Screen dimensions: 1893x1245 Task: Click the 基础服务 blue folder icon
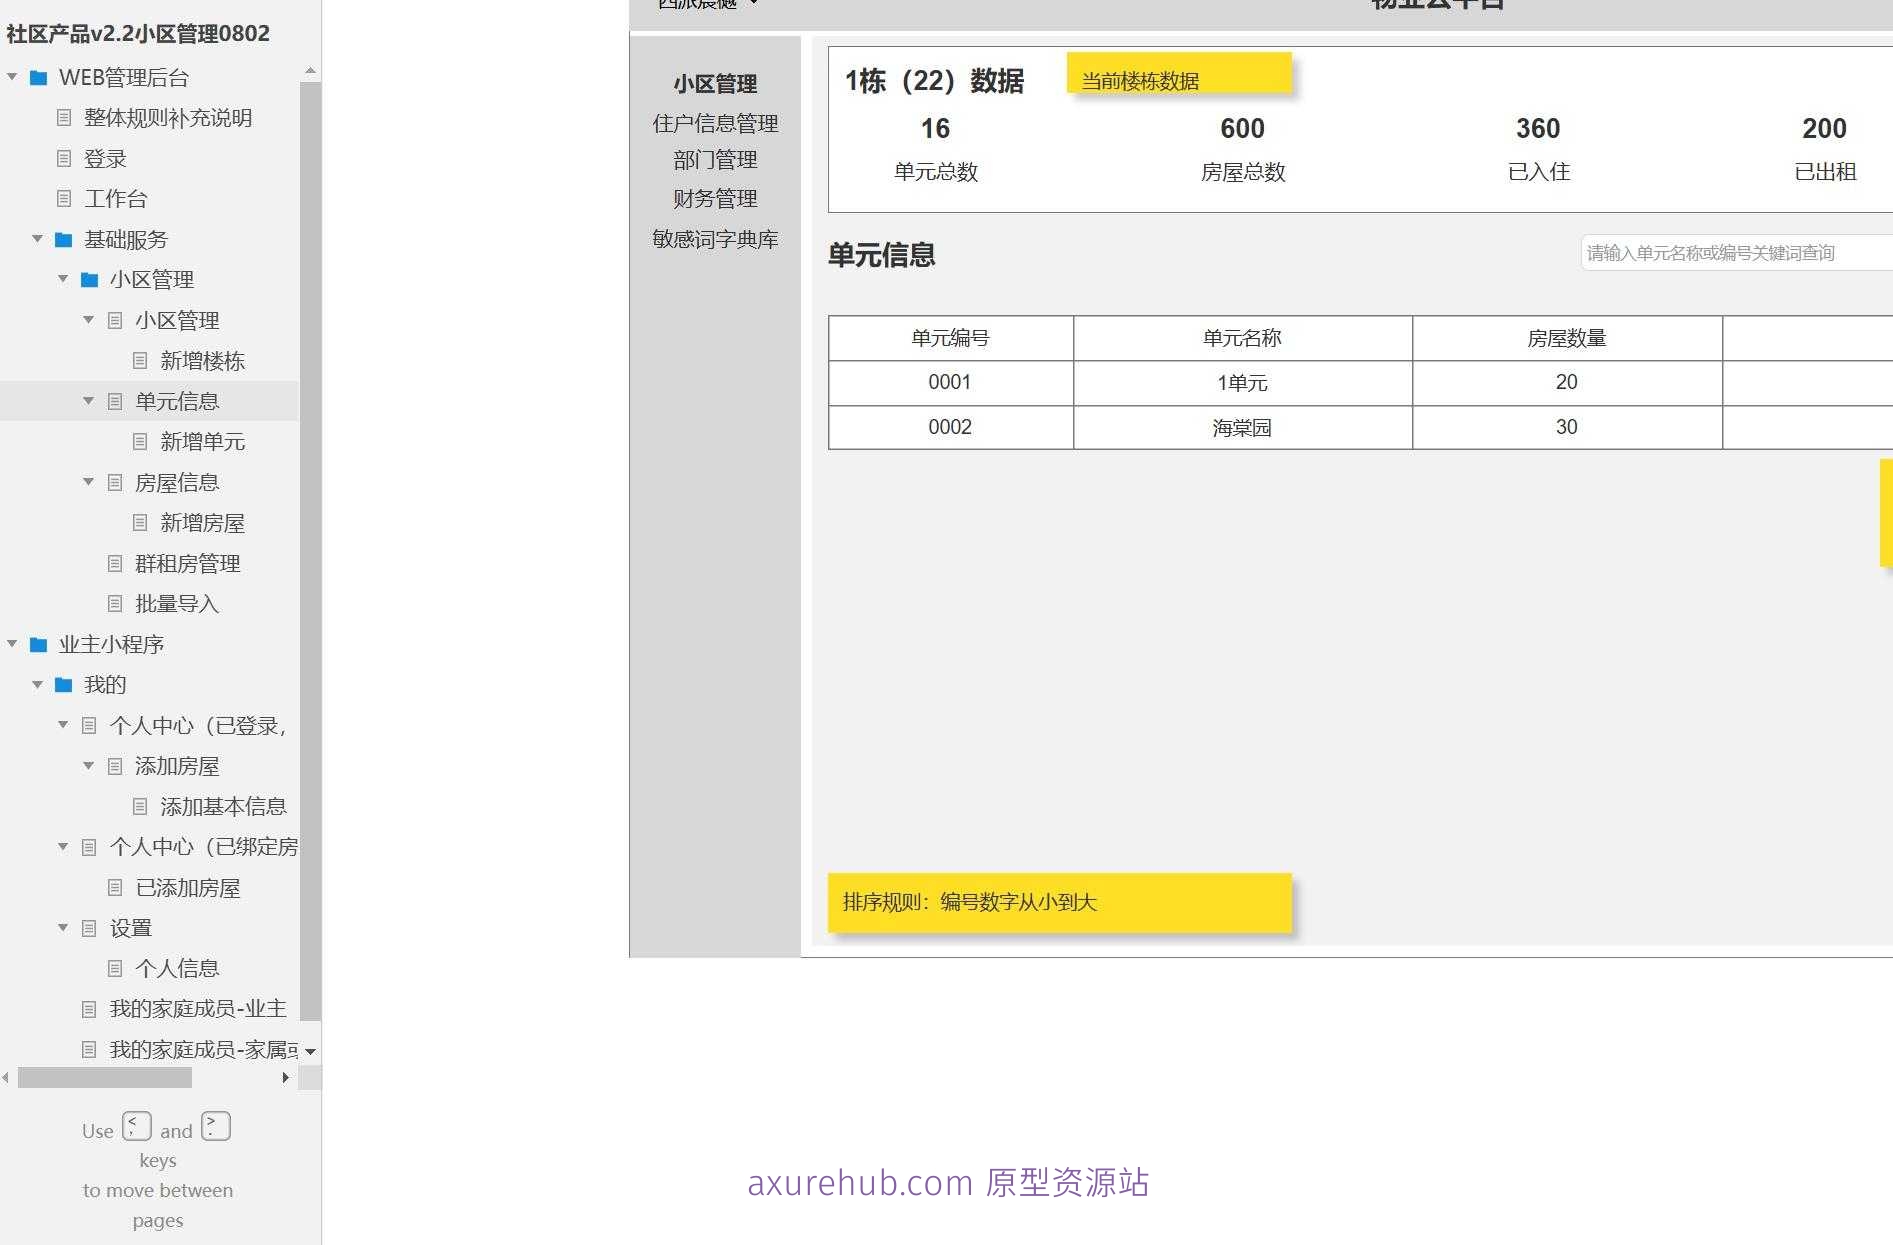coord(62,239)
